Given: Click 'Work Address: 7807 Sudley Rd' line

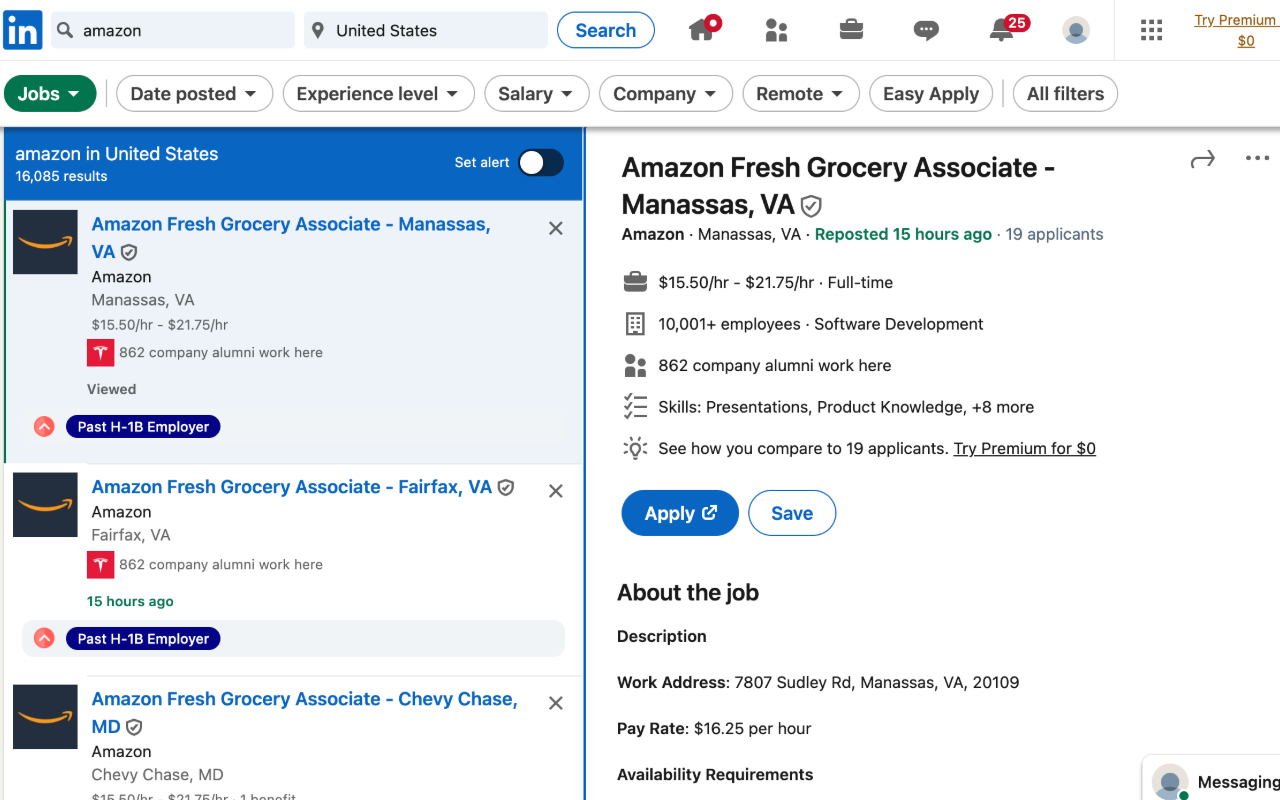Looking at the screenshot, I should point(818,683).
